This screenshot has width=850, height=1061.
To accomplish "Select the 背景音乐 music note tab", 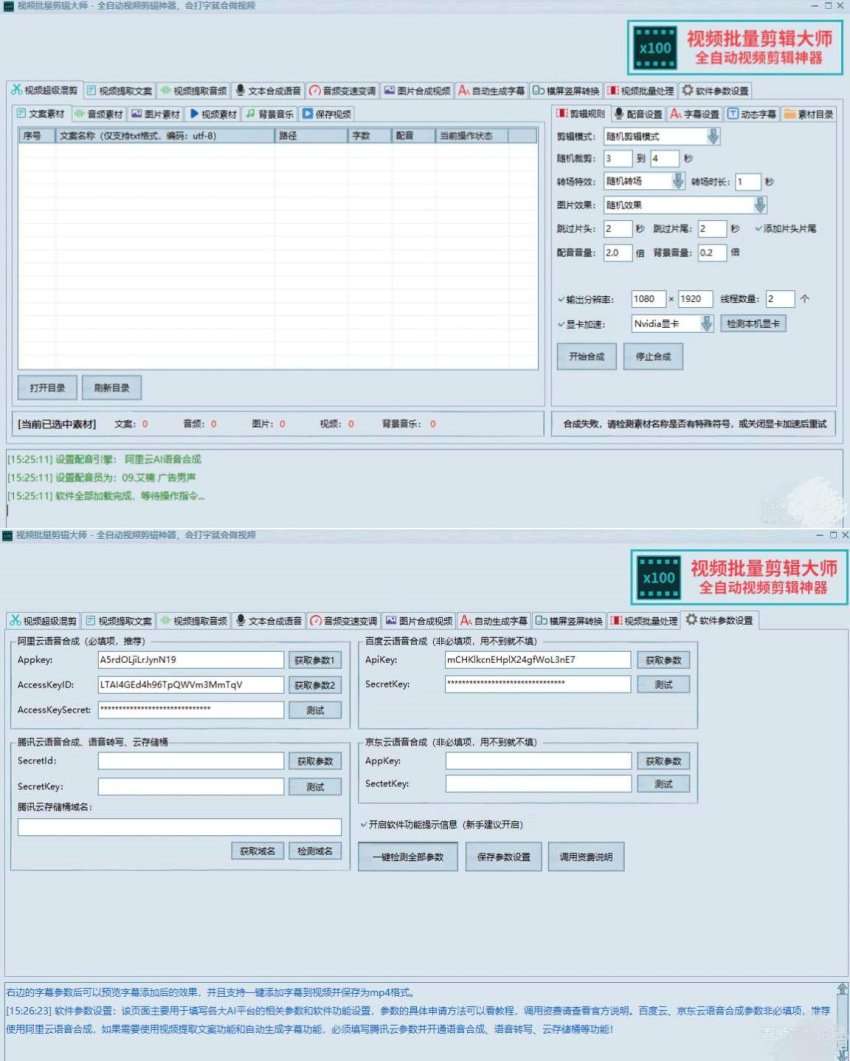I will [269, 114].
